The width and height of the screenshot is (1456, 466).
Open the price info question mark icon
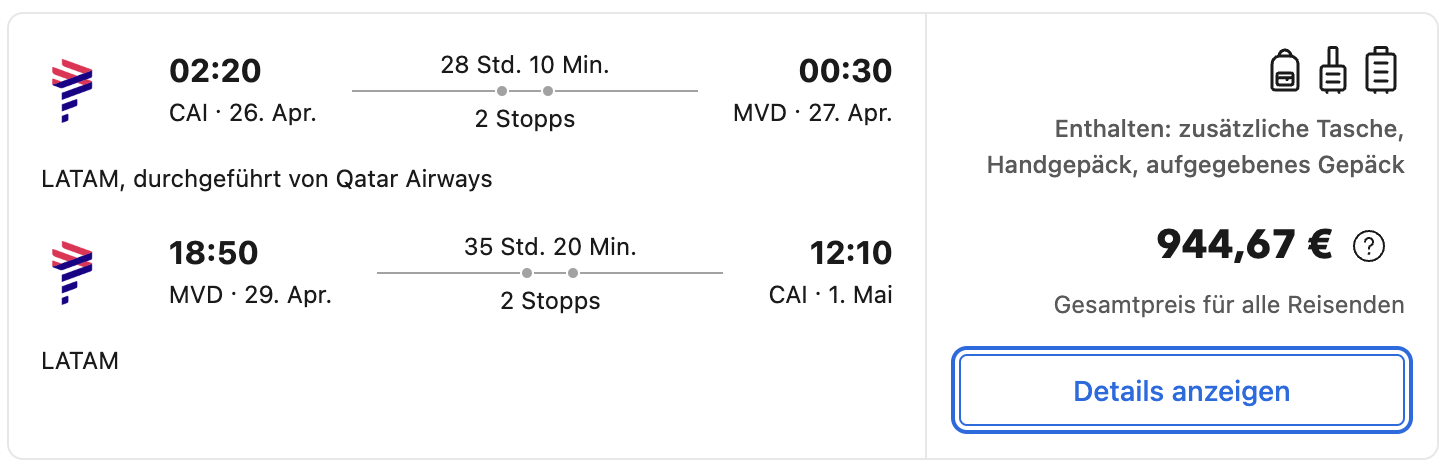click(x=1368, y=246)
